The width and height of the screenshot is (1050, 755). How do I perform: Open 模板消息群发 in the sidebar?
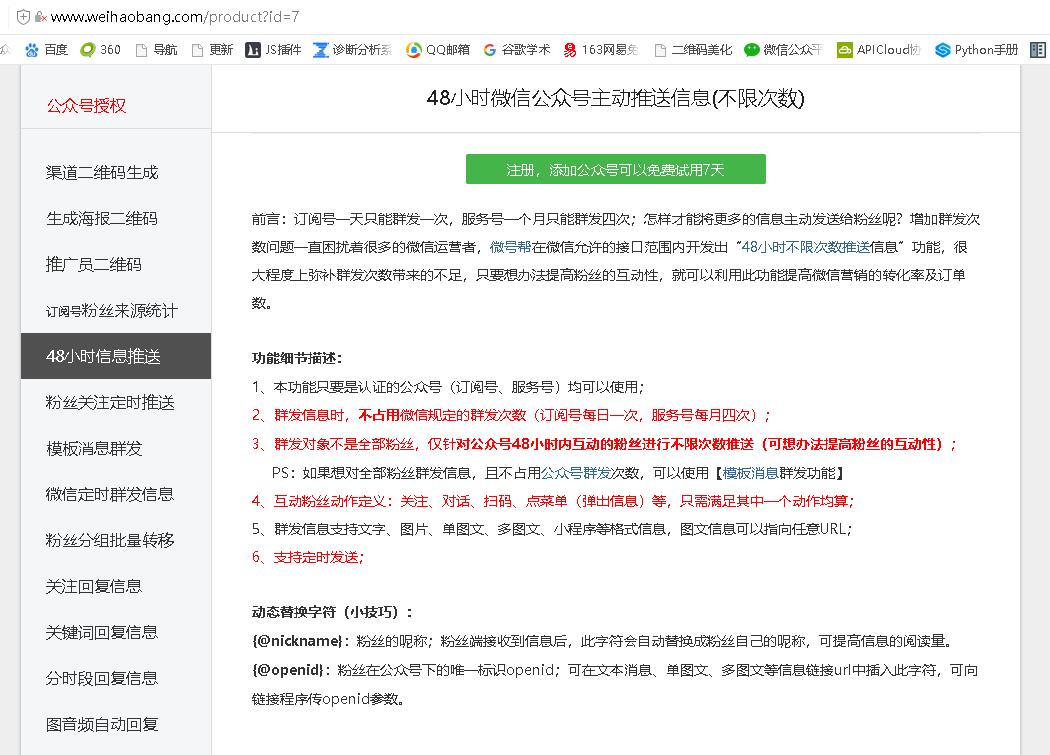[x=94, y=448]
